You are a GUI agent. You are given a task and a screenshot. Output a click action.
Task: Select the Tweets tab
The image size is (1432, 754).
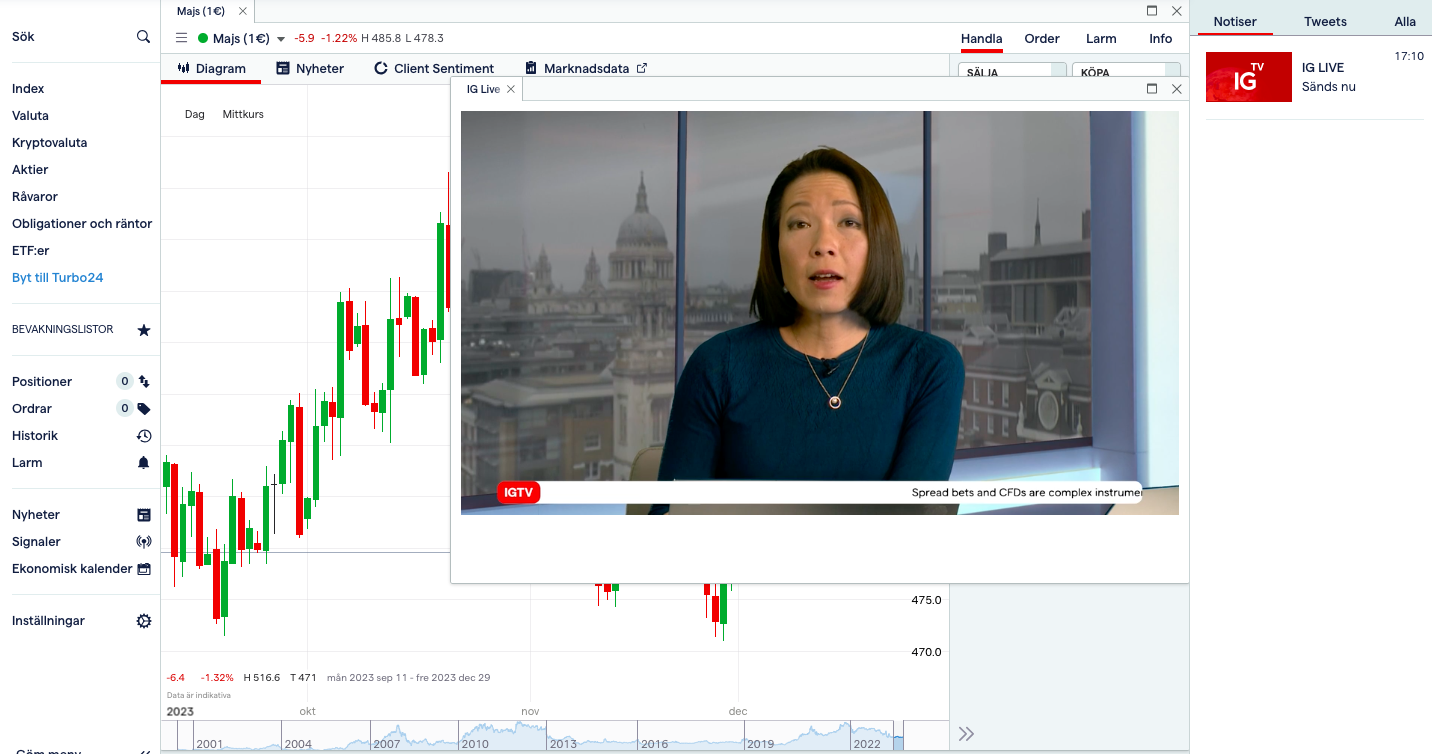[1325, 22]
